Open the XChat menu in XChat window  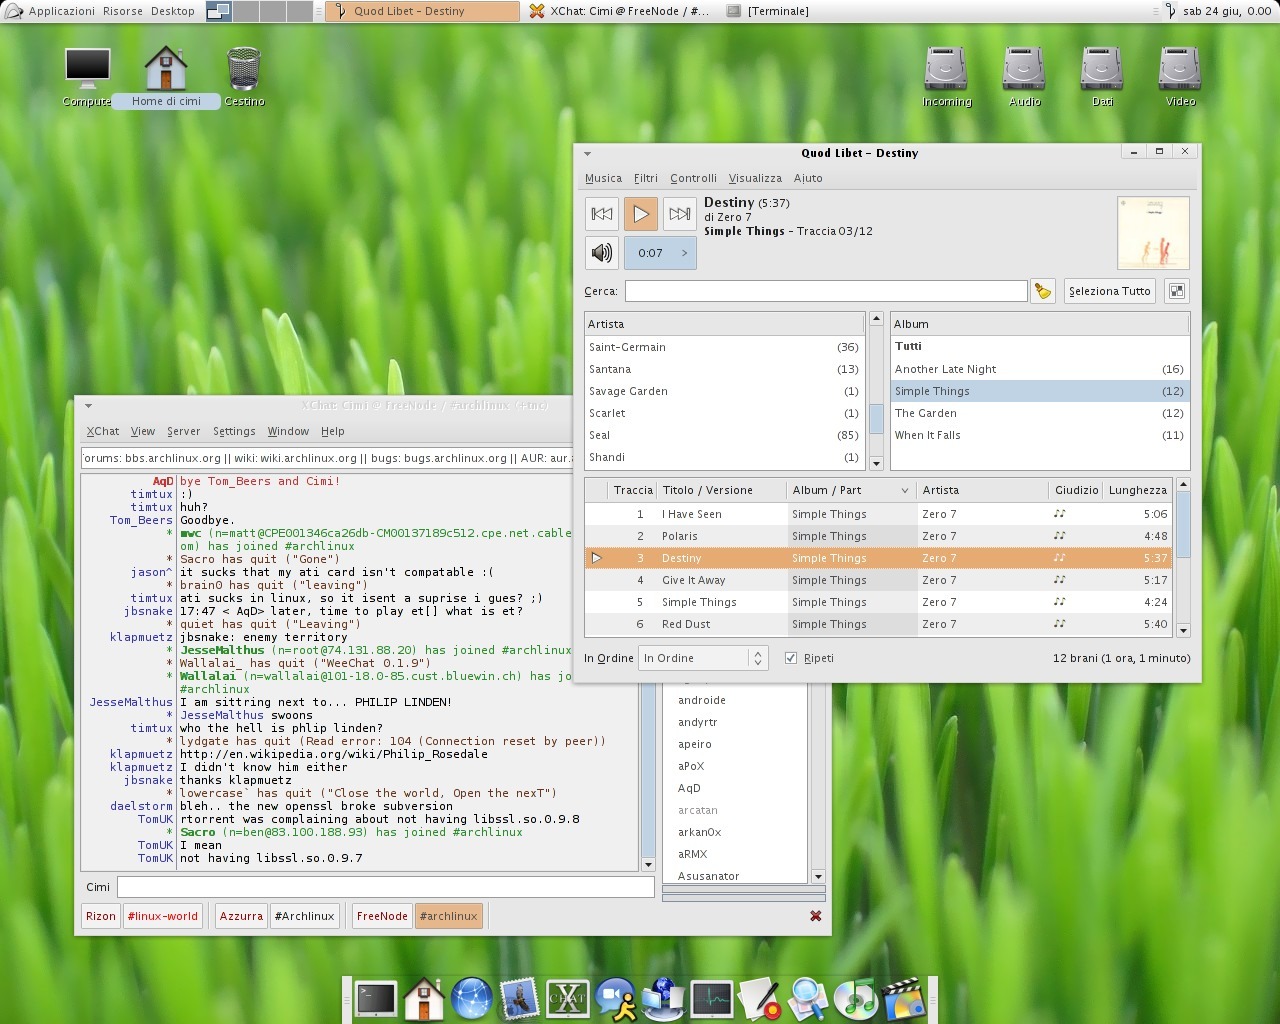tap(102, 431)
